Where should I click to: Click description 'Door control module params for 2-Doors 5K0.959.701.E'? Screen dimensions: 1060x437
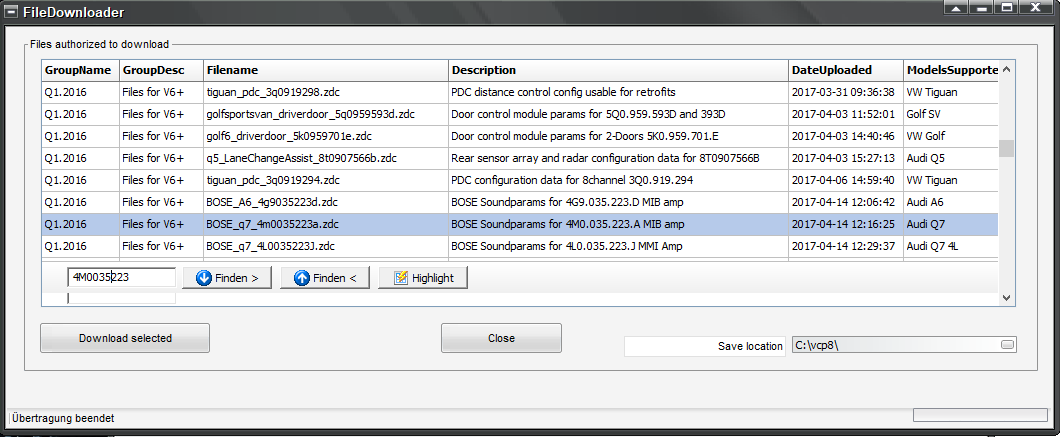point(584,136)
